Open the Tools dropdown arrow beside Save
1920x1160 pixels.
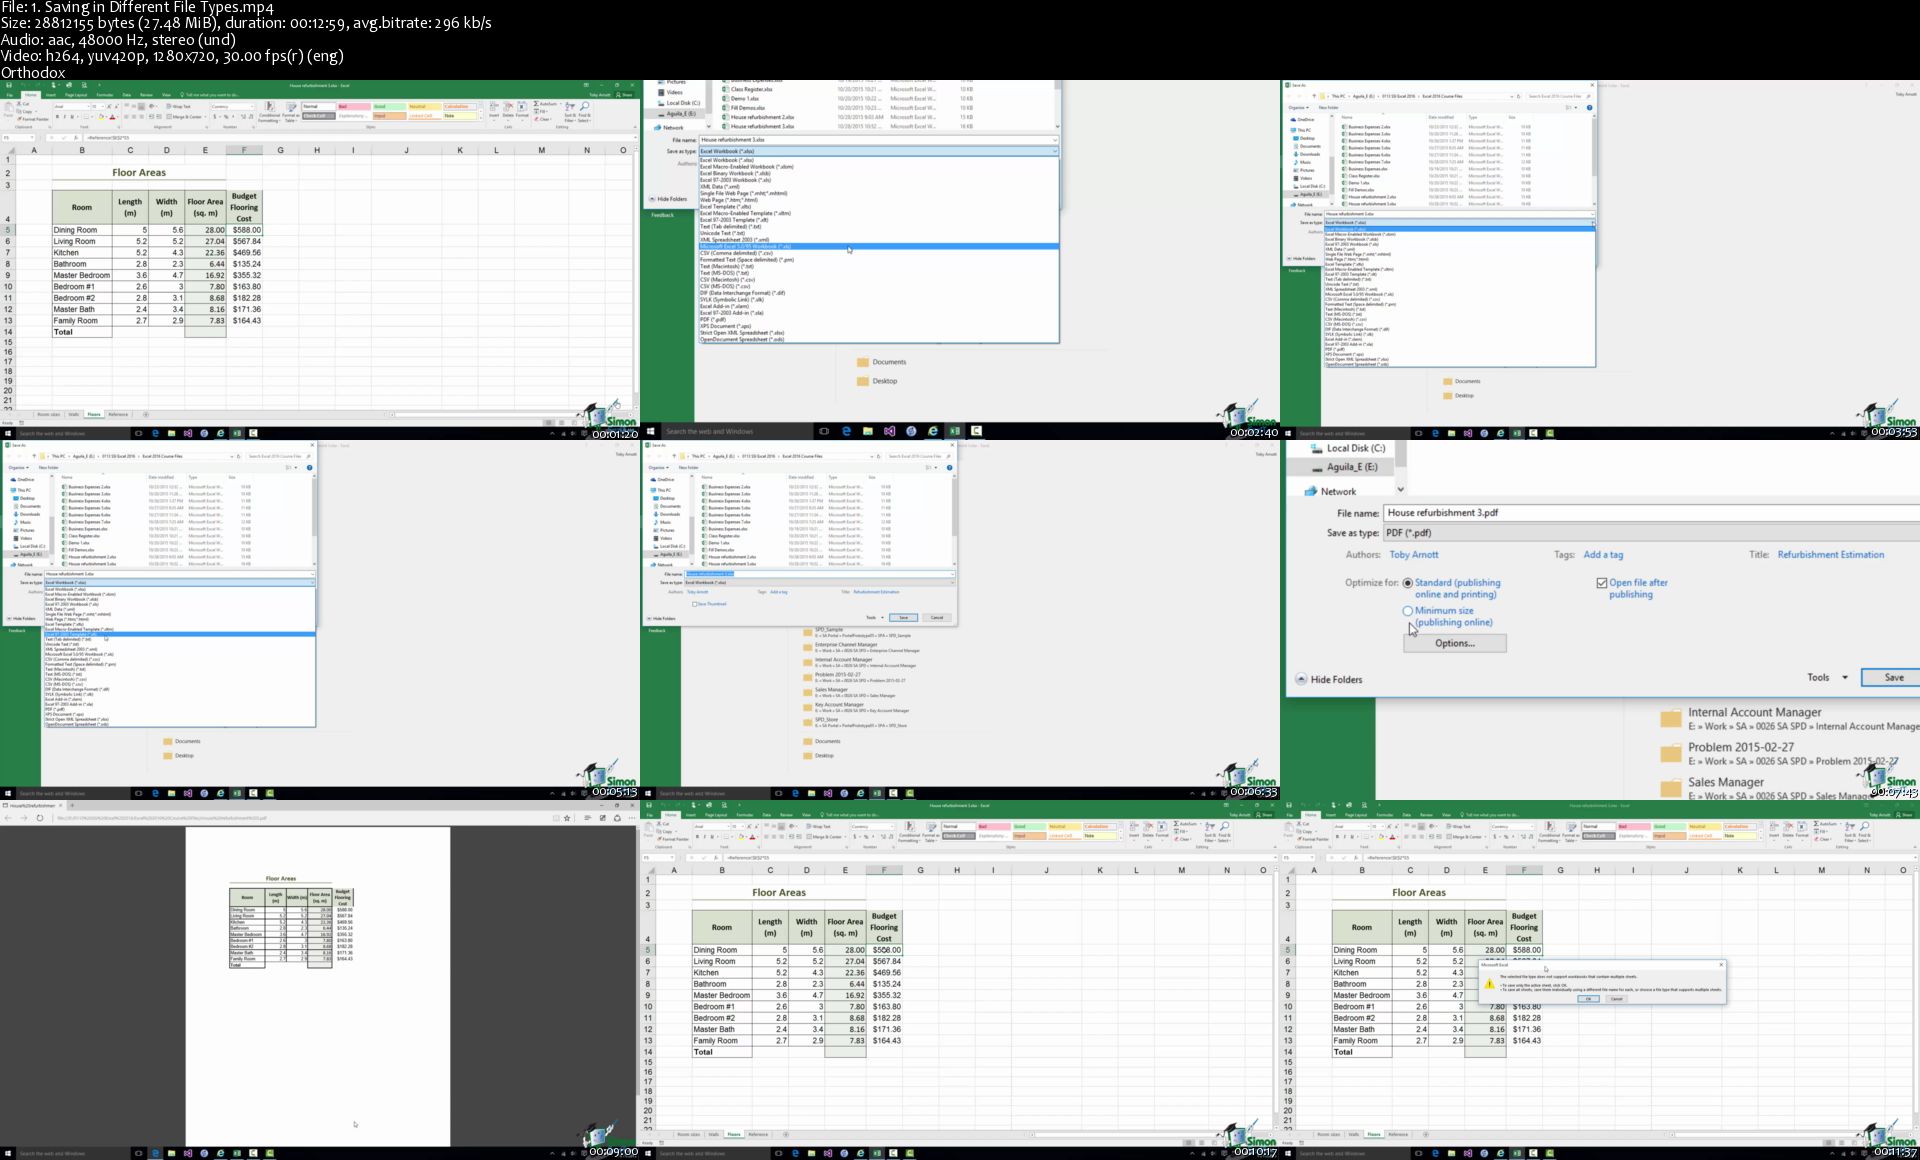(x=1845, y=678)
